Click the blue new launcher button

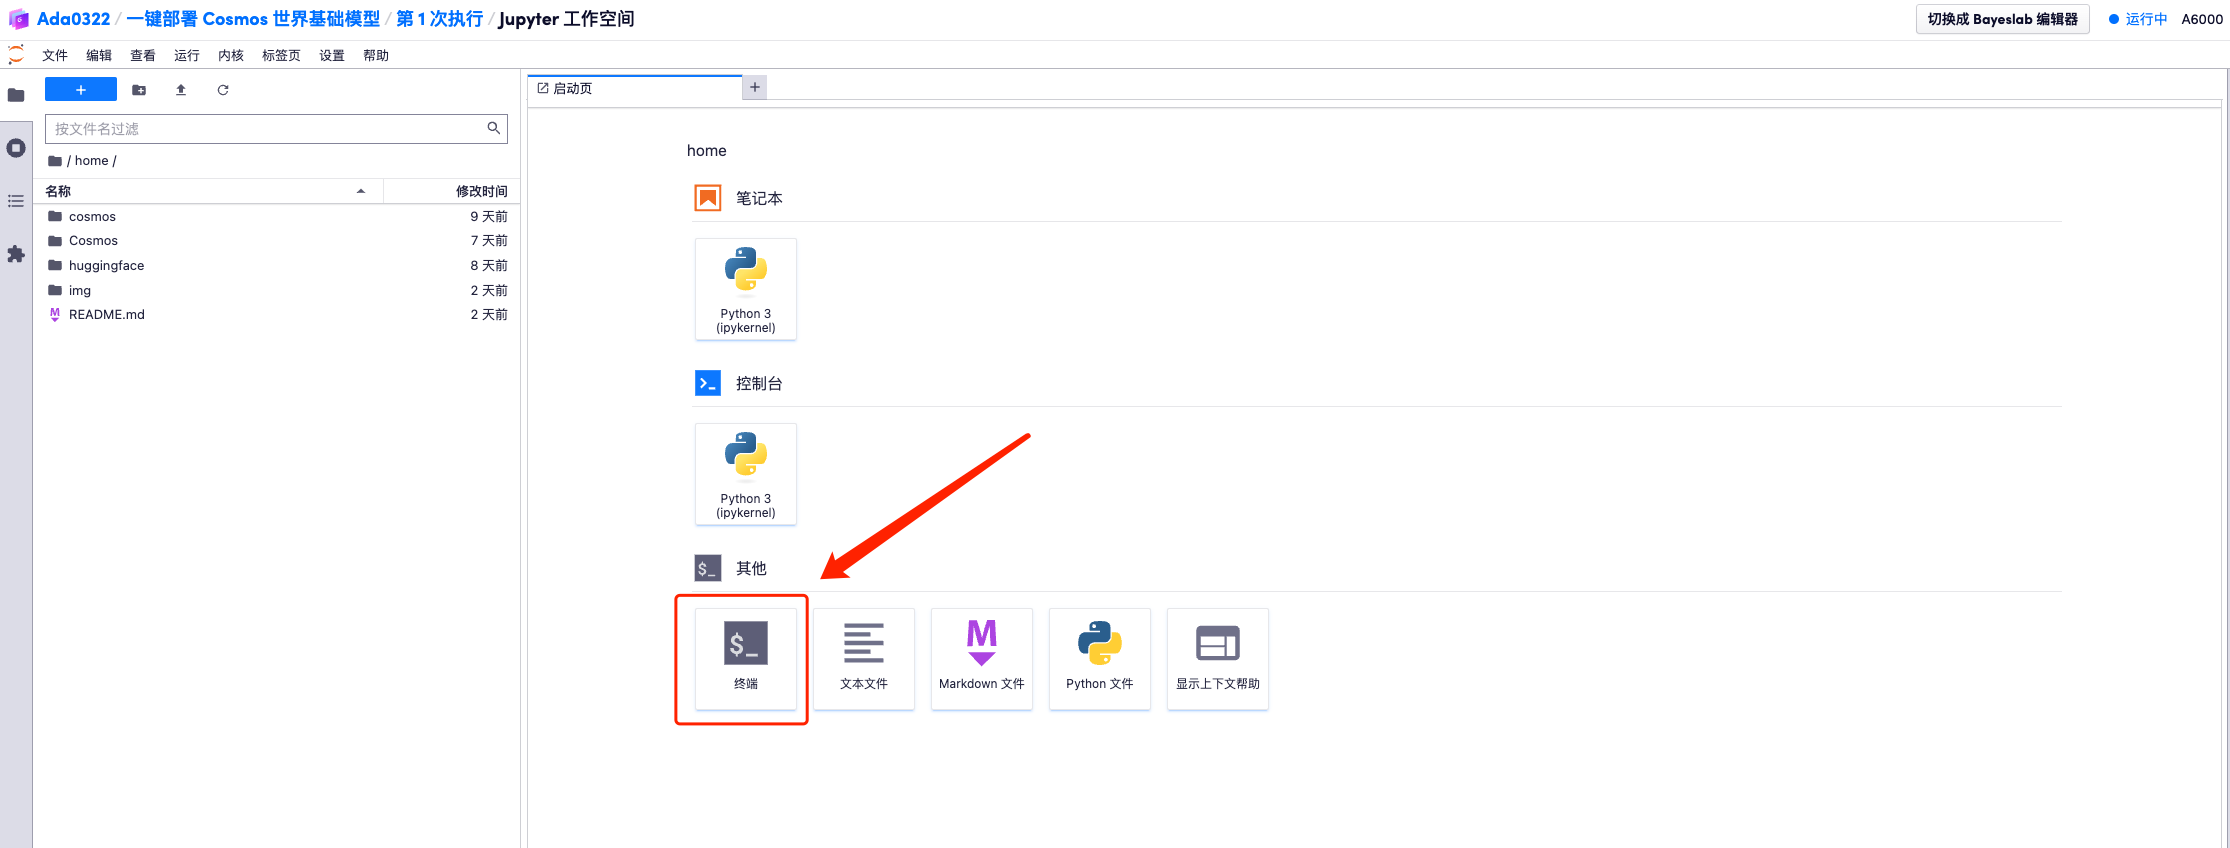click(x=81, y=90)
